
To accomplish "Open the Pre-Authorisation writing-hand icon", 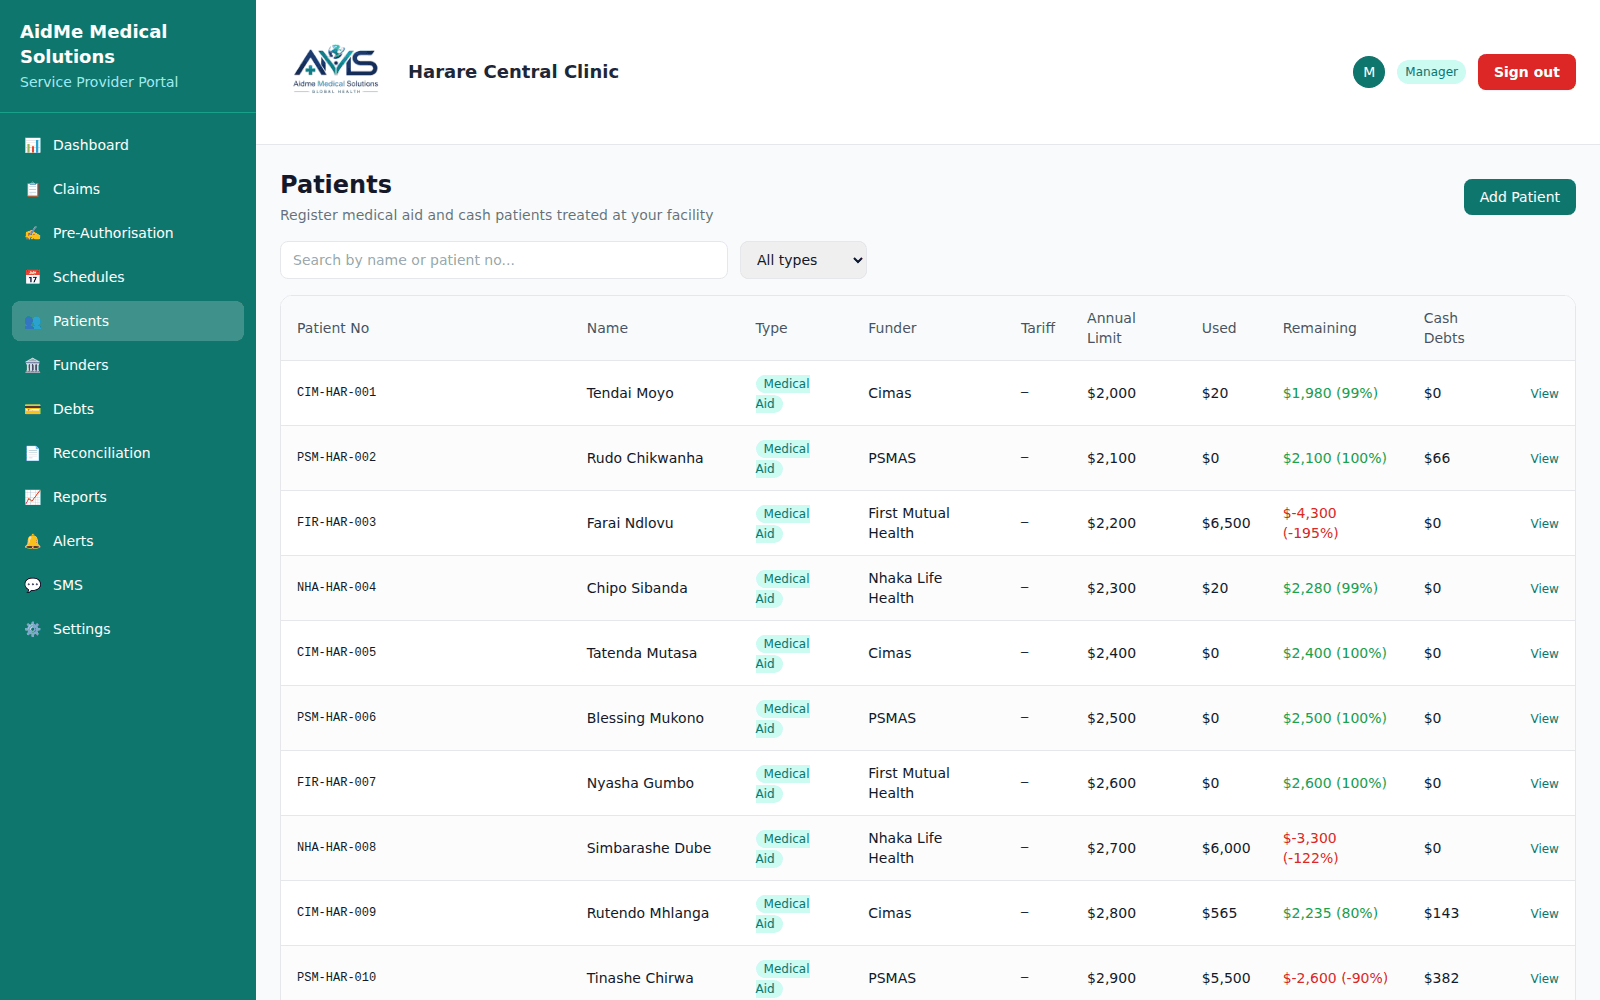I will pyautogui.click(x=33, y=233).
